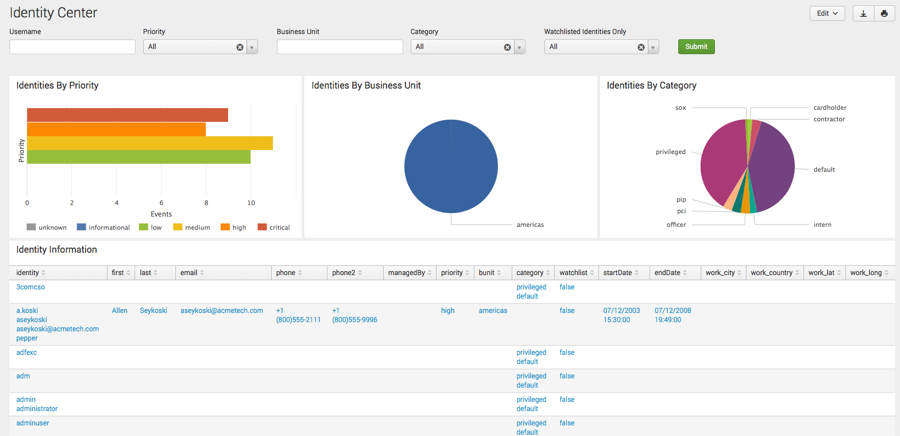
Task: Open the Edit menu
Action: pos(827,14)
